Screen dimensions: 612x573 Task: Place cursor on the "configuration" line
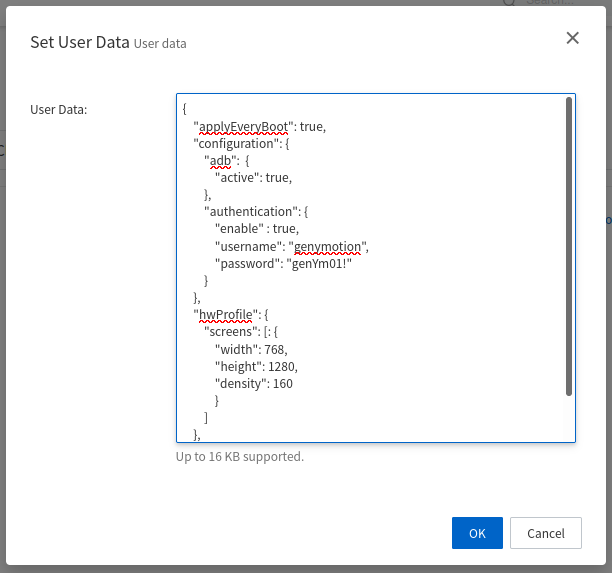tap(241, 143)
